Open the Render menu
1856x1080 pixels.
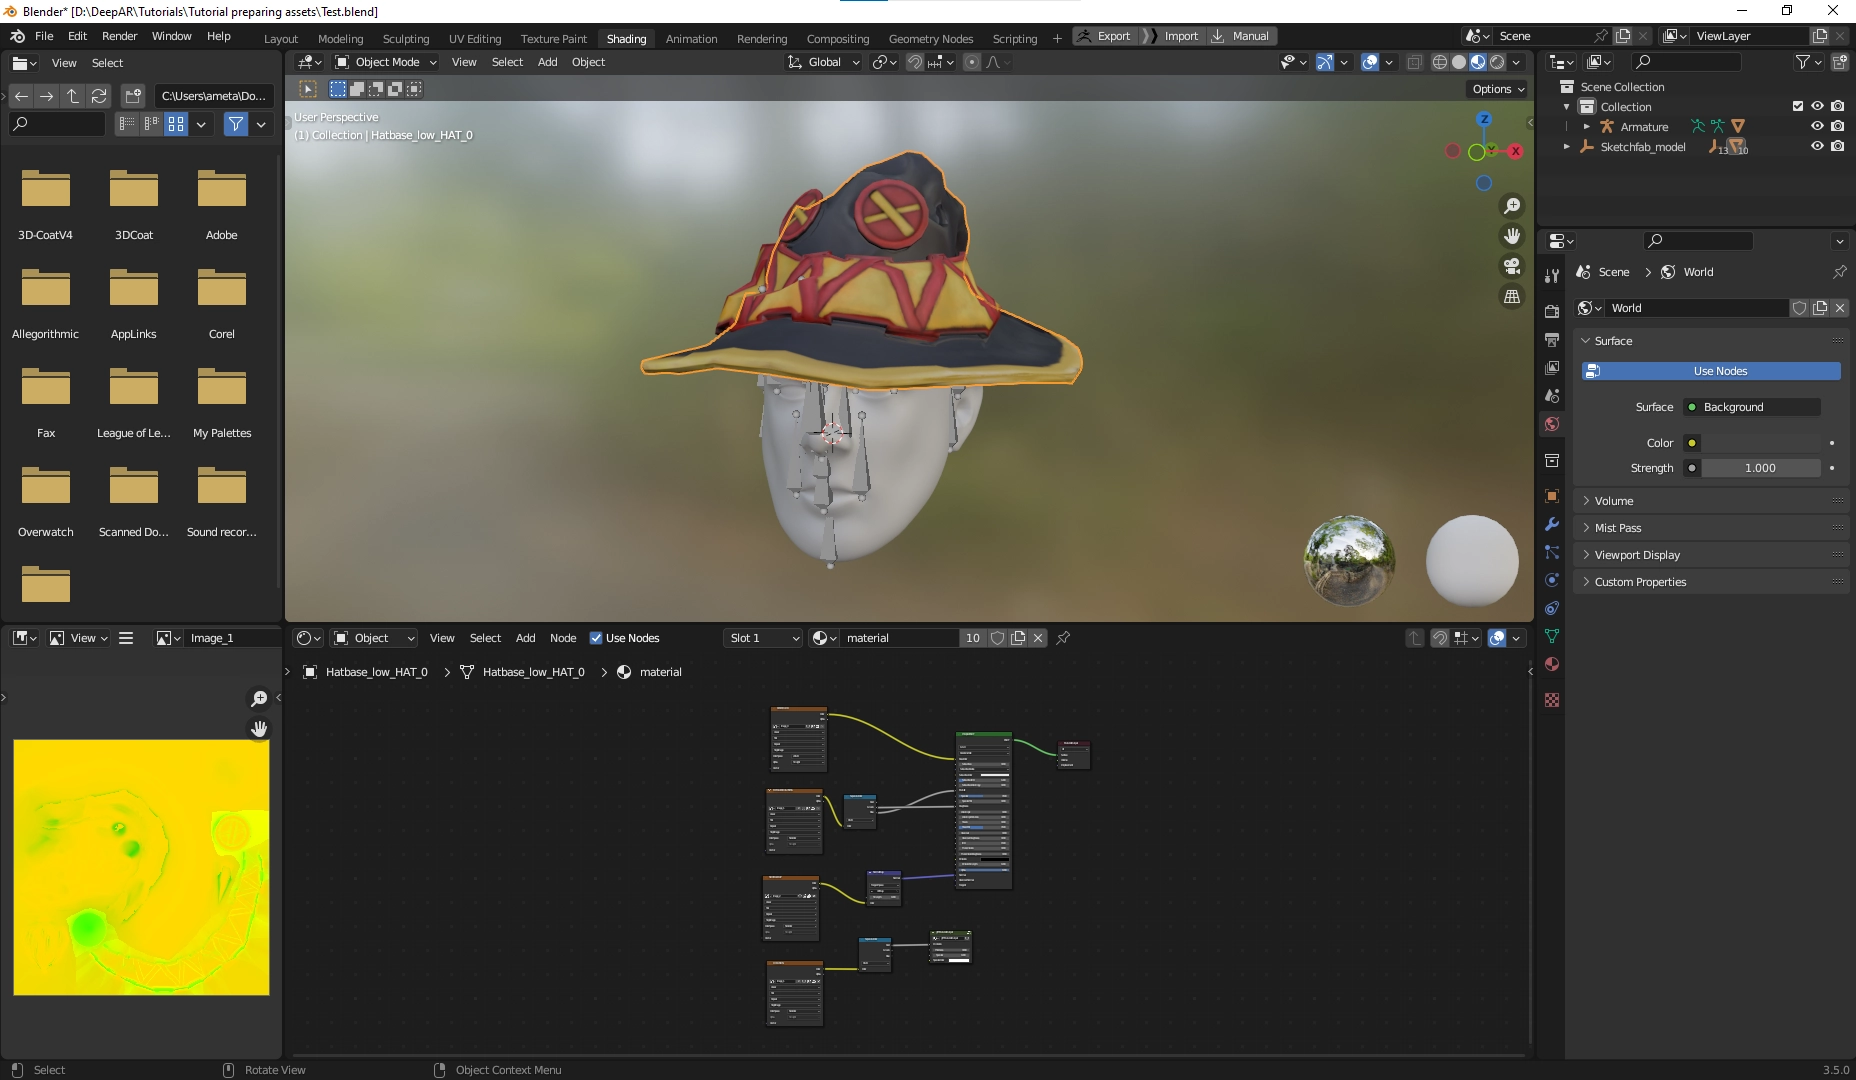[119, 36]
